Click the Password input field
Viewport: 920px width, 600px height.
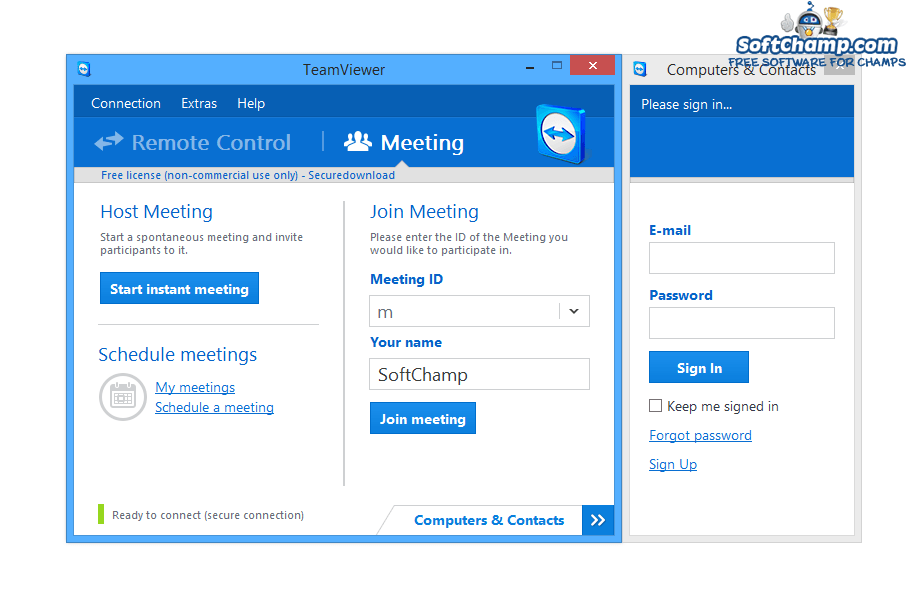742,323
